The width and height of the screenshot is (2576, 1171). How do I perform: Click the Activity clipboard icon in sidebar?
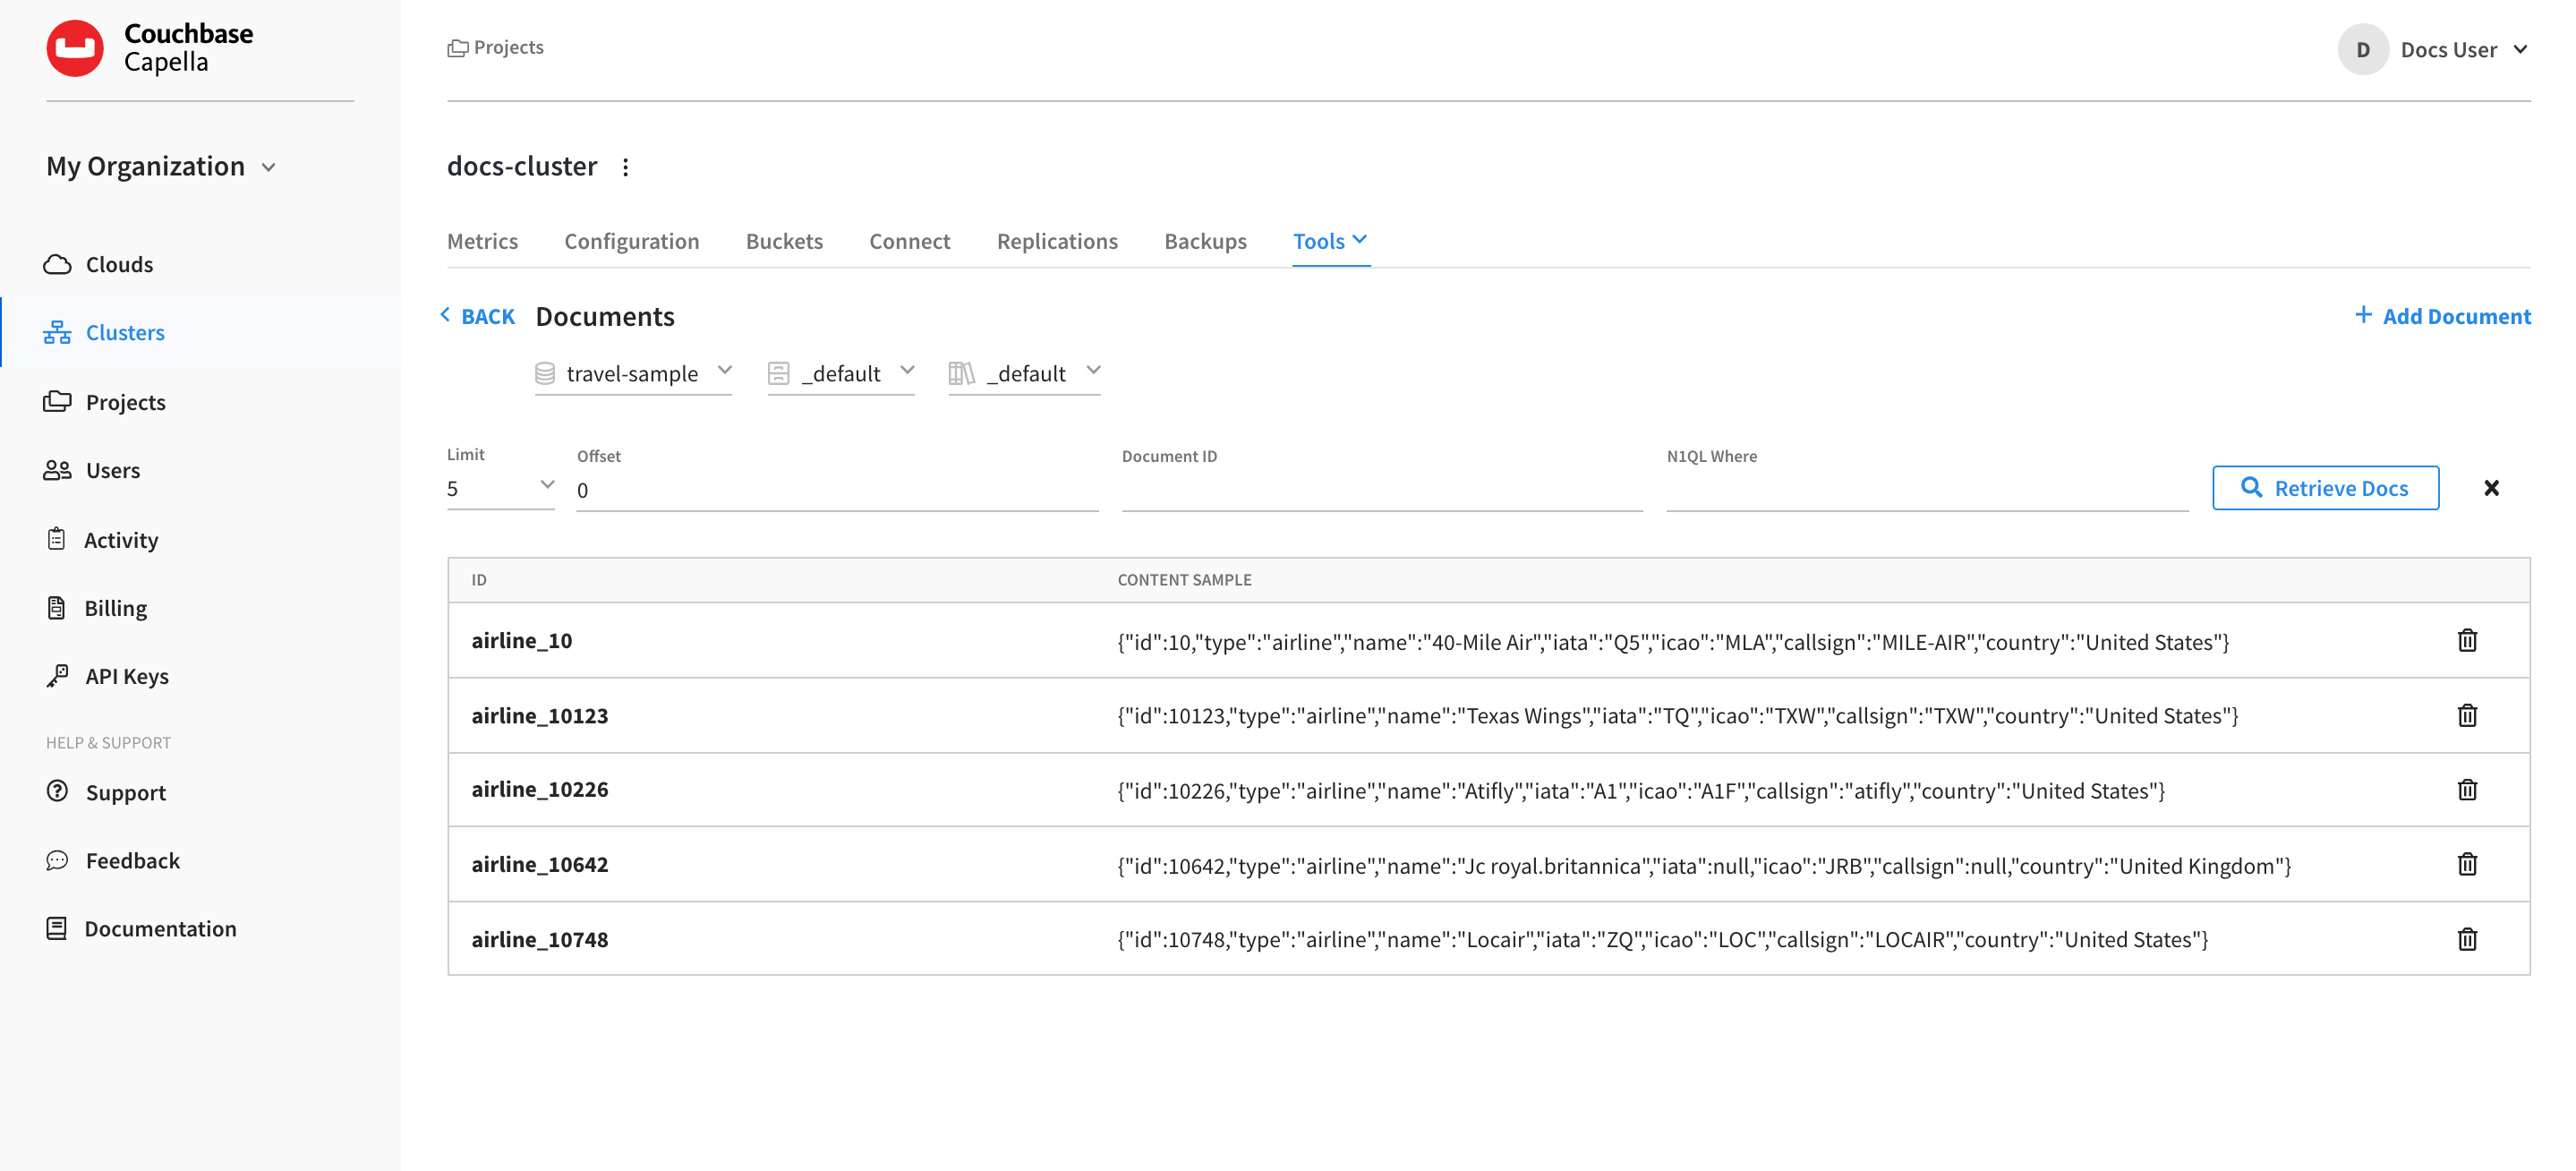point(58,539)
